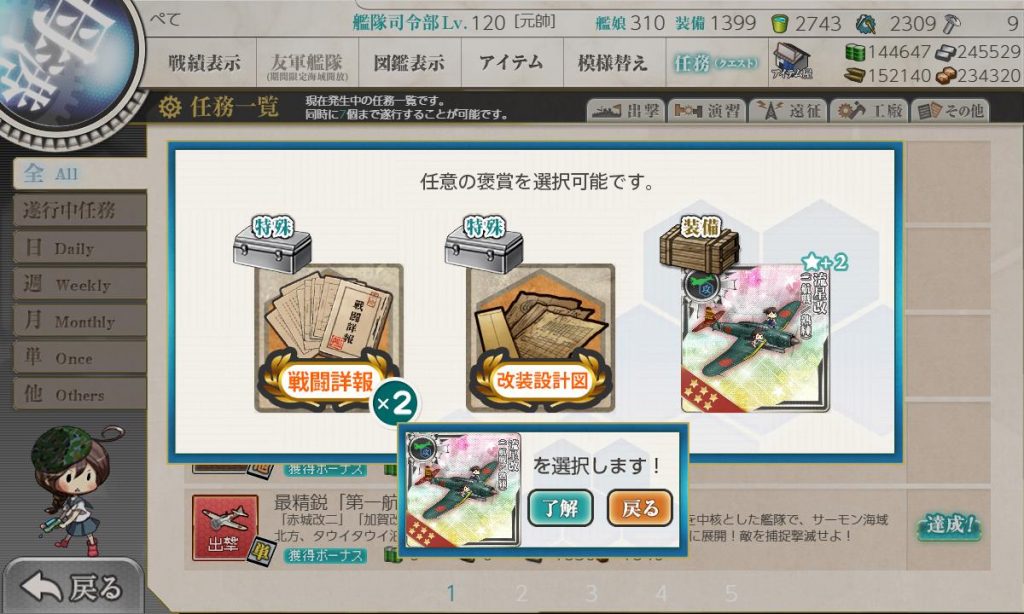Show the Daily quests filter
Image resolution: width=1024 pixels, height=614 pixels.
click(80, 248)
